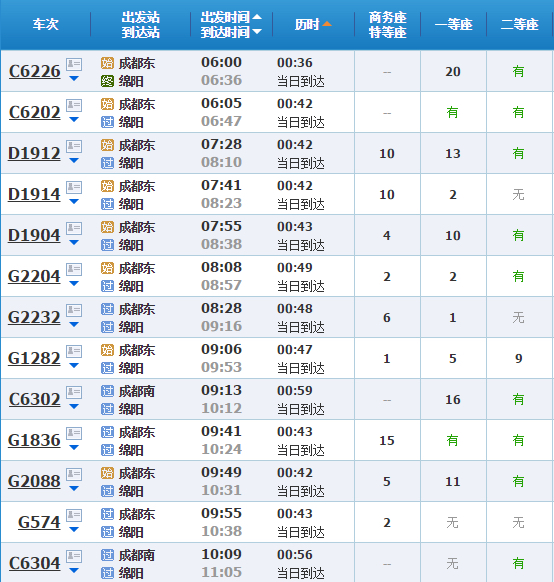Click the card icon next to G1282

click(x=74, y=351)
